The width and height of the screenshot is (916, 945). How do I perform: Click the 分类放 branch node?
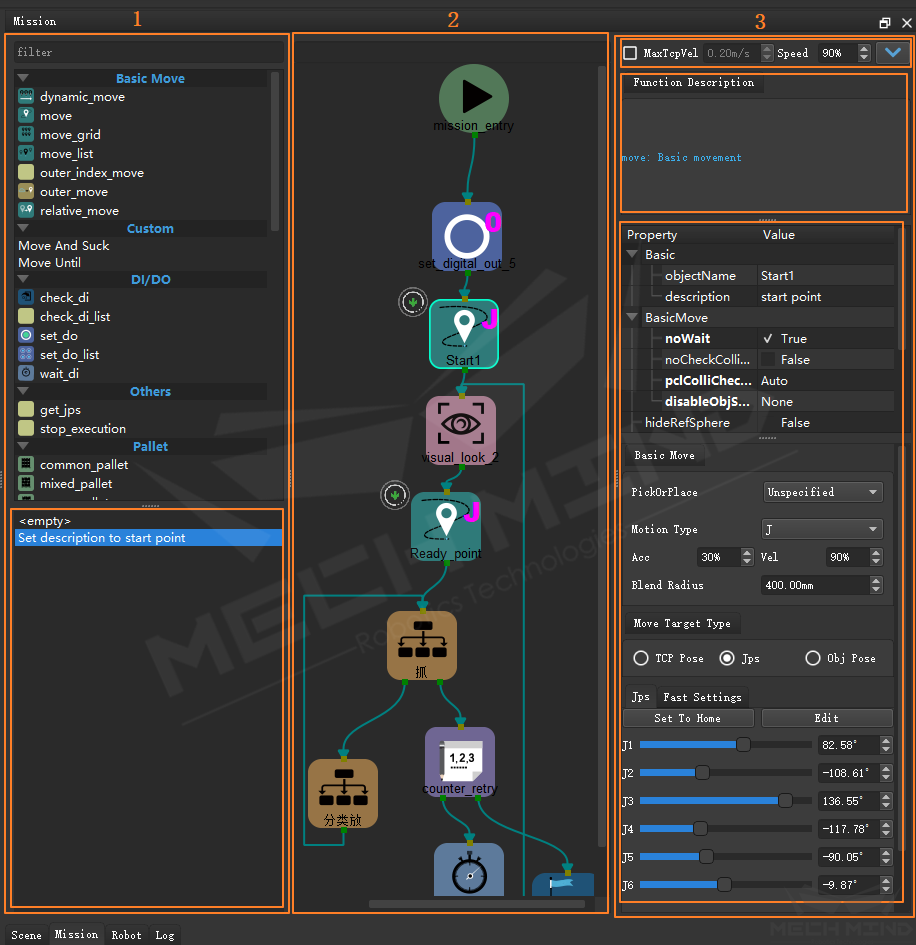coord(343,792)
